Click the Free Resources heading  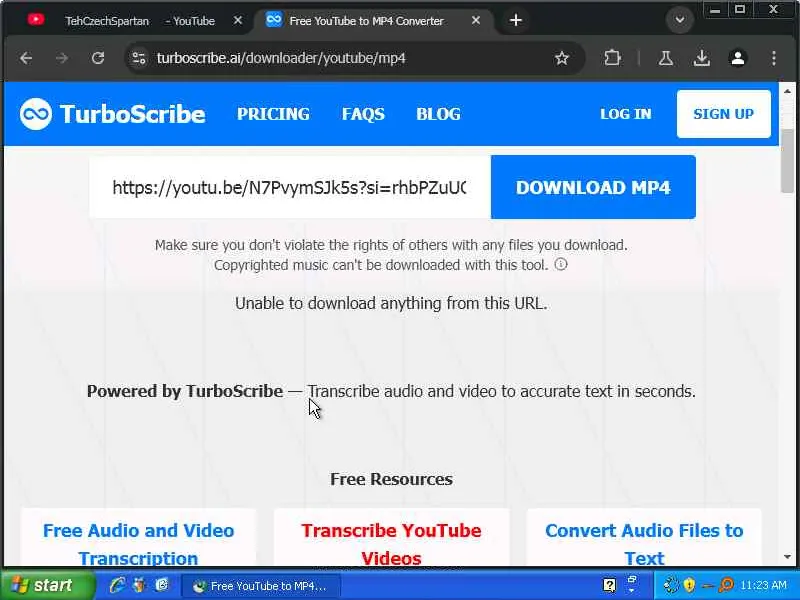391,479
